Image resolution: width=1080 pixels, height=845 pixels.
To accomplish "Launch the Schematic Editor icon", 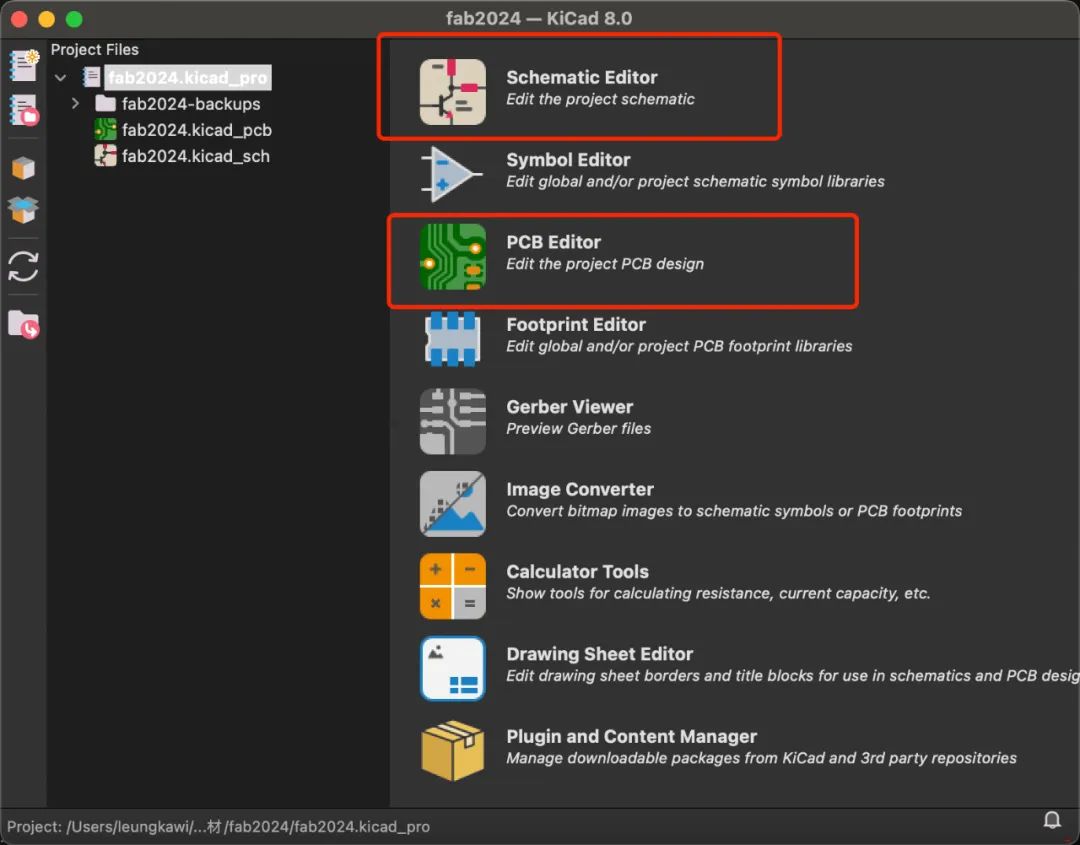I will [x=453, y=92].
